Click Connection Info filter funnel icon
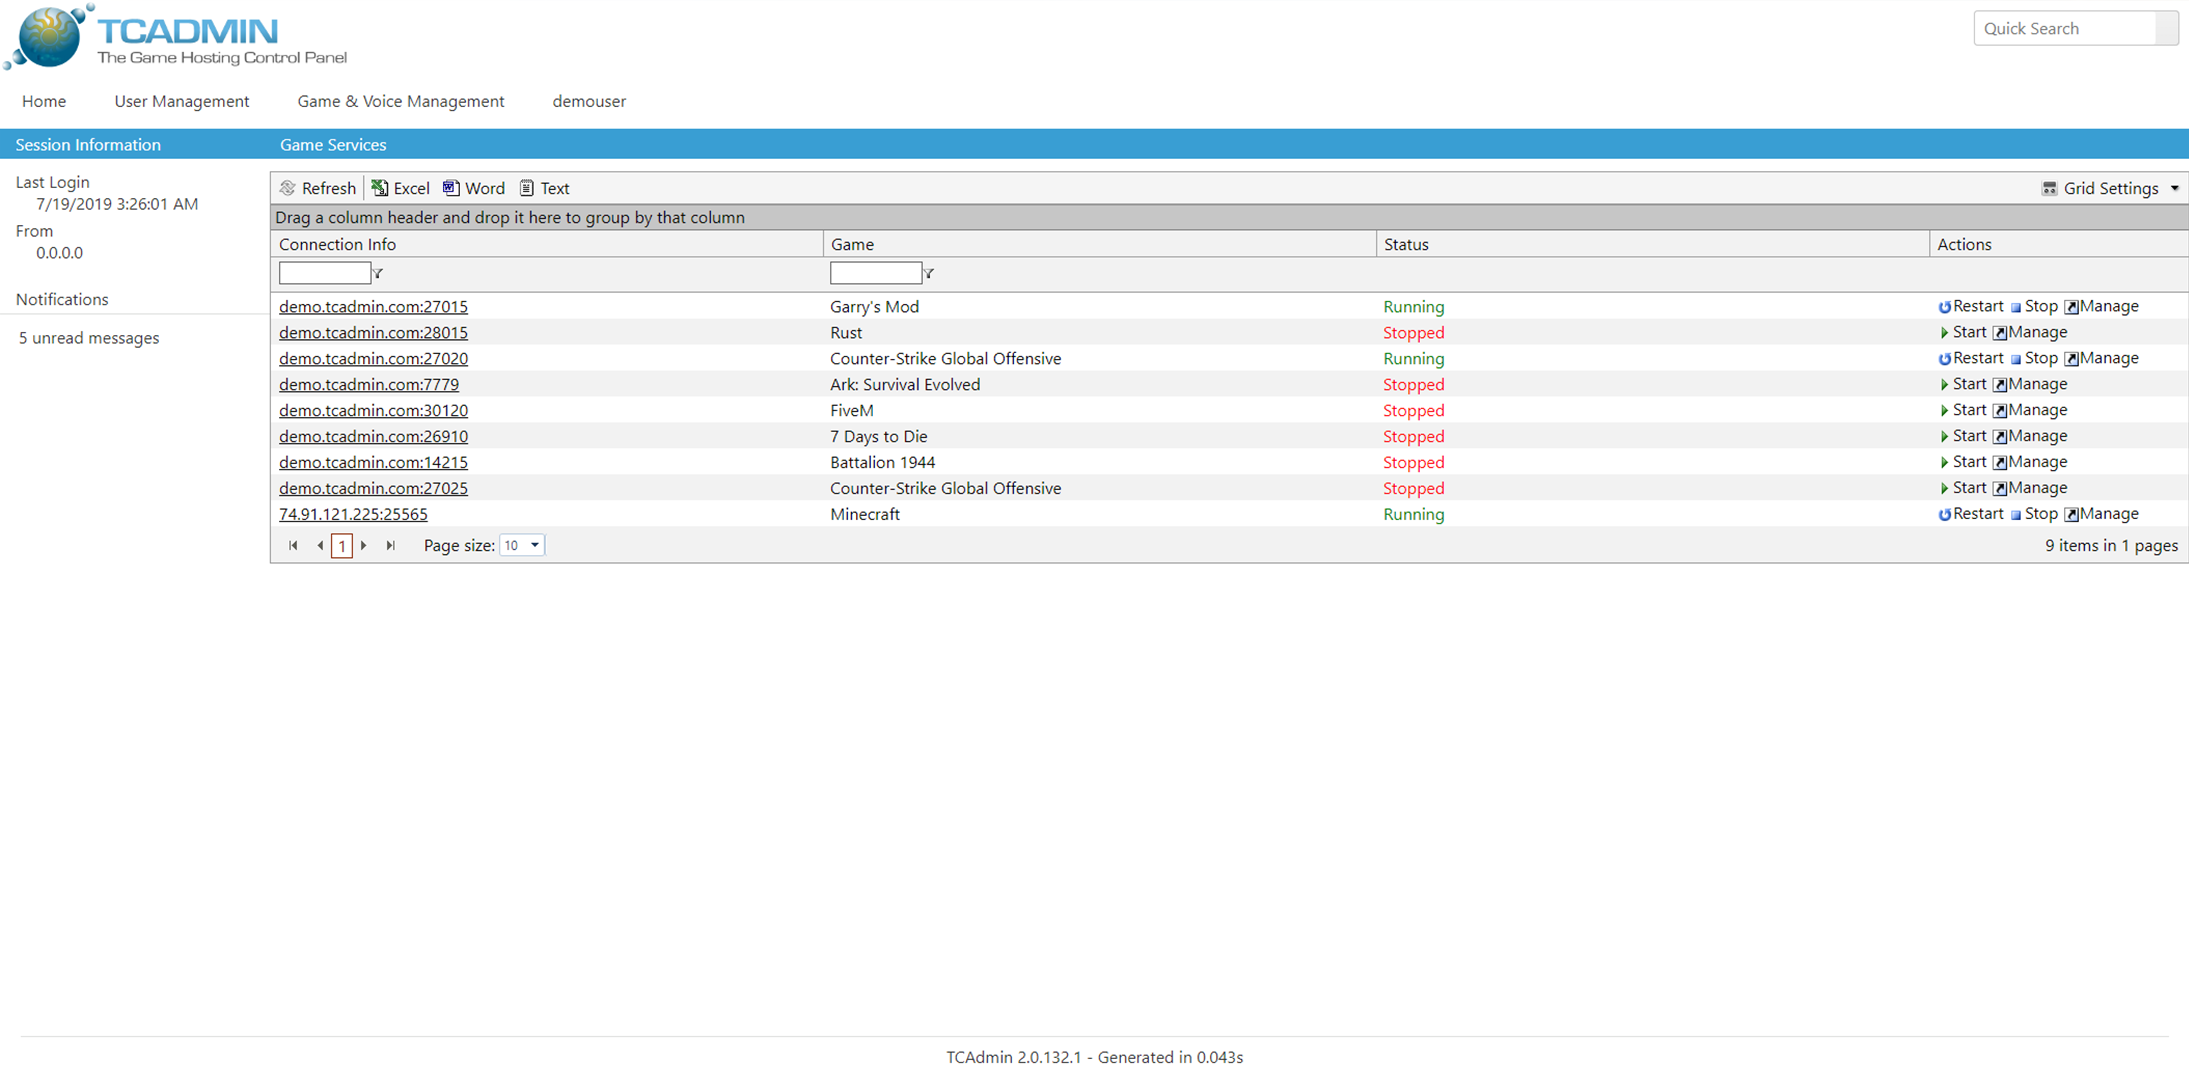2189x1071 pixels. pos(378,273)
